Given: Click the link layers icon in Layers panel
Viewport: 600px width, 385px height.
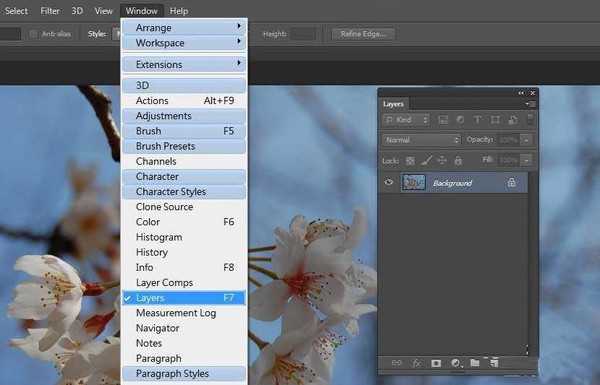Looking at the screenshot, I should pos(396,362).
